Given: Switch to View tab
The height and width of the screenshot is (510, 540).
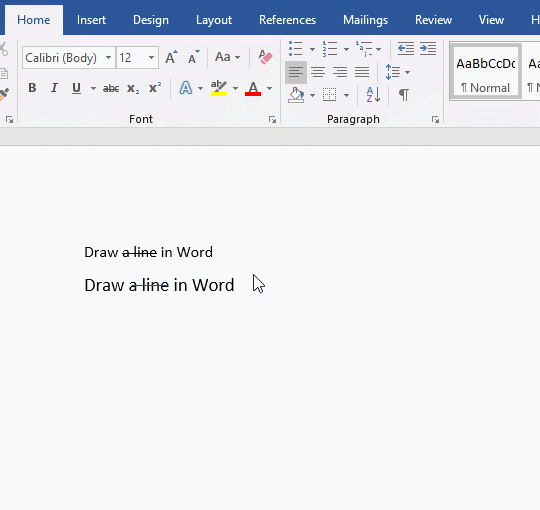Looking at the screenshot, I should 491,20.
